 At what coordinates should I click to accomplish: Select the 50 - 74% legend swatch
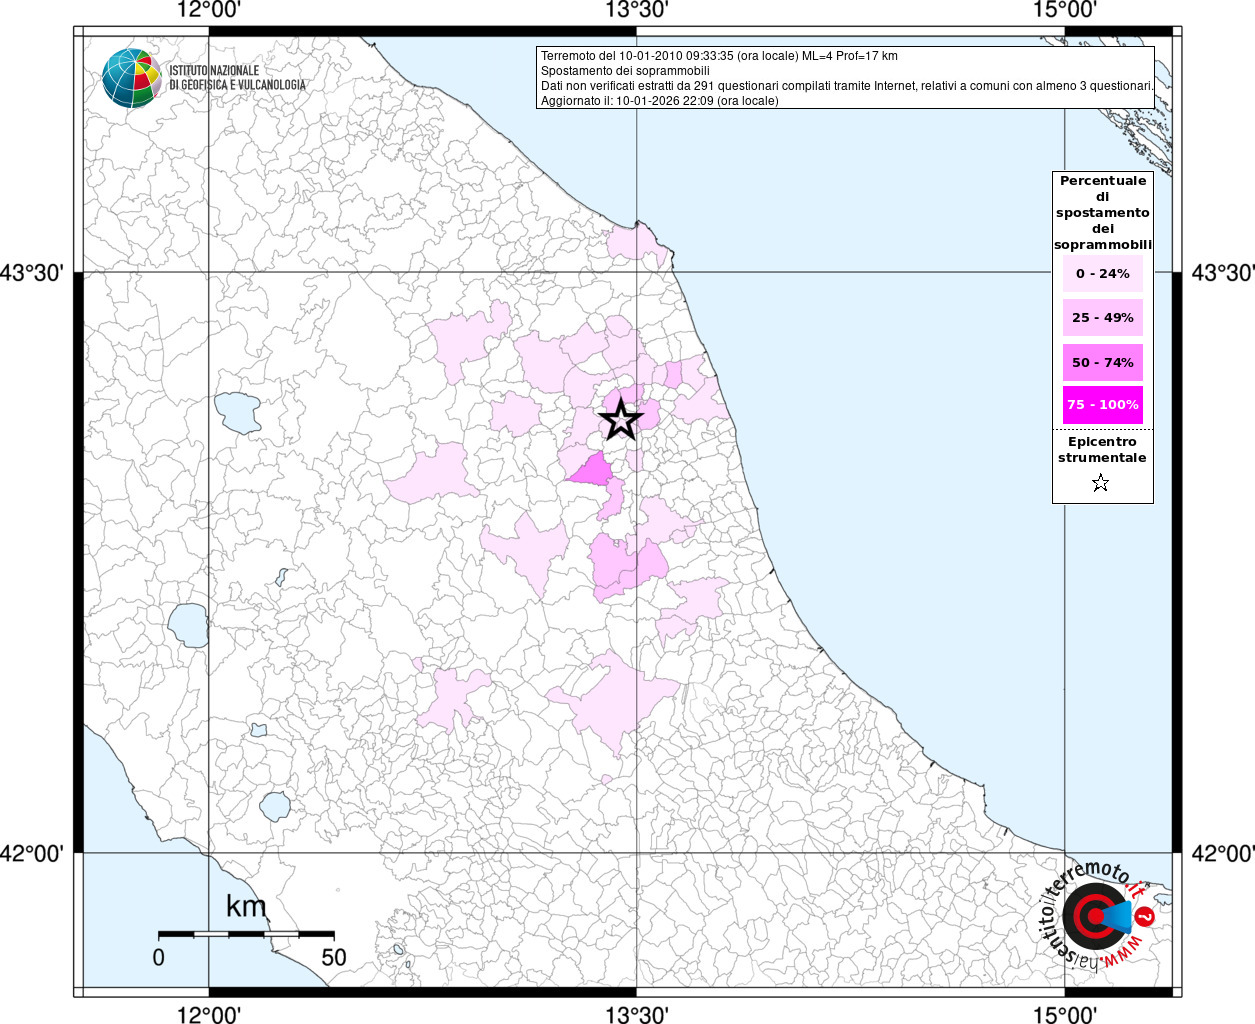click(x=1102, y=362)
